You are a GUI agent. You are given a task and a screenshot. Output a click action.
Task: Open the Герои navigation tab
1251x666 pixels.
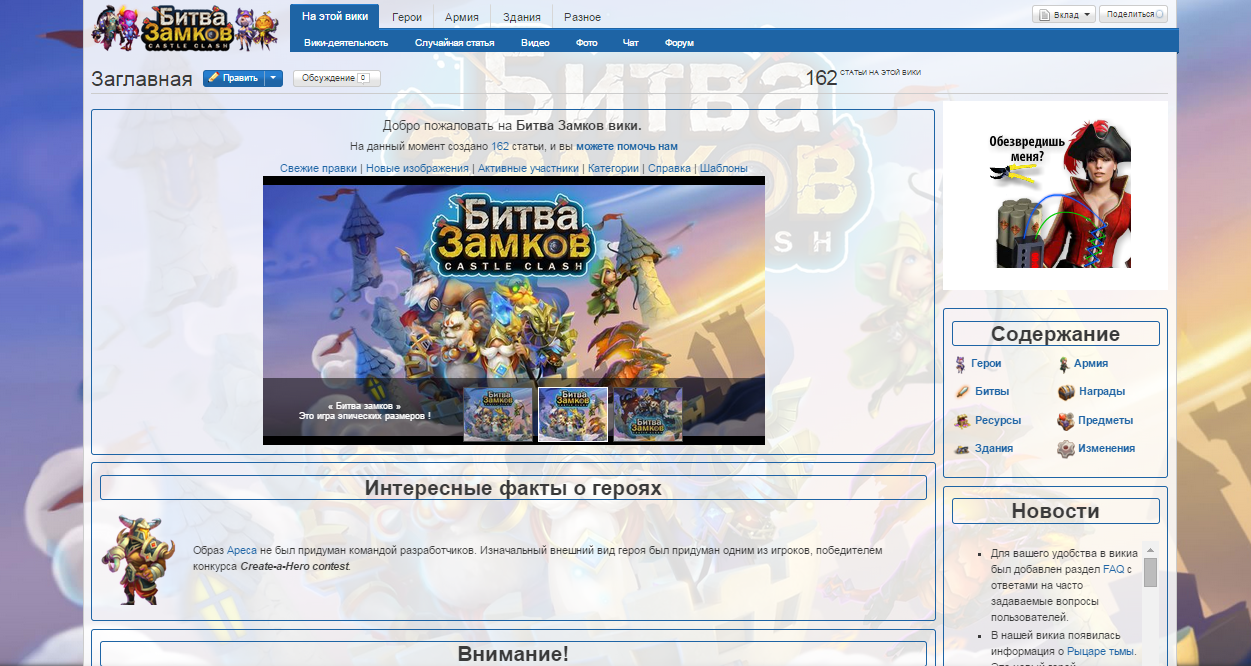(407, 17)
